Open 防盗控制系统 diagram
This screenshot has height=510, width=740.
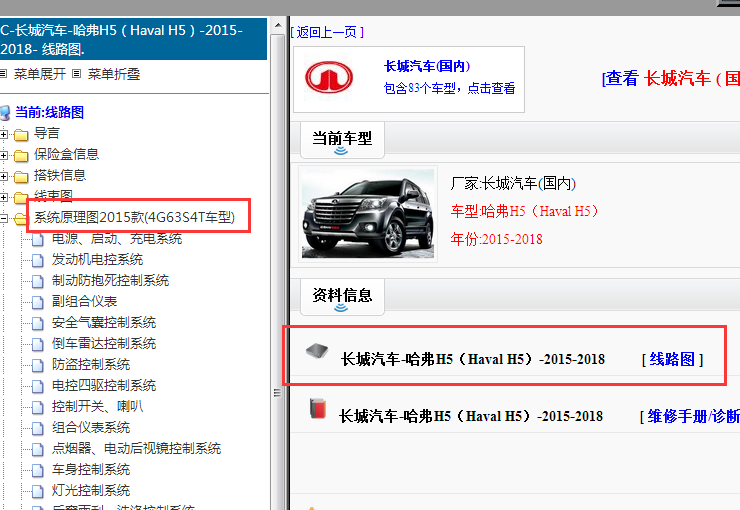coord(91,365)
